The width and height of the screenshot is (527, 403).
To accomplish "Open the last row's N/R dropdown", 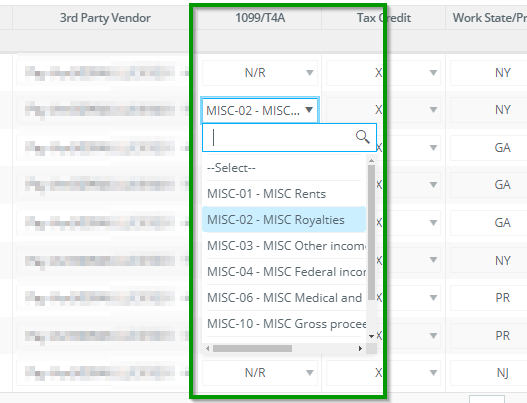I will (260, 372).
